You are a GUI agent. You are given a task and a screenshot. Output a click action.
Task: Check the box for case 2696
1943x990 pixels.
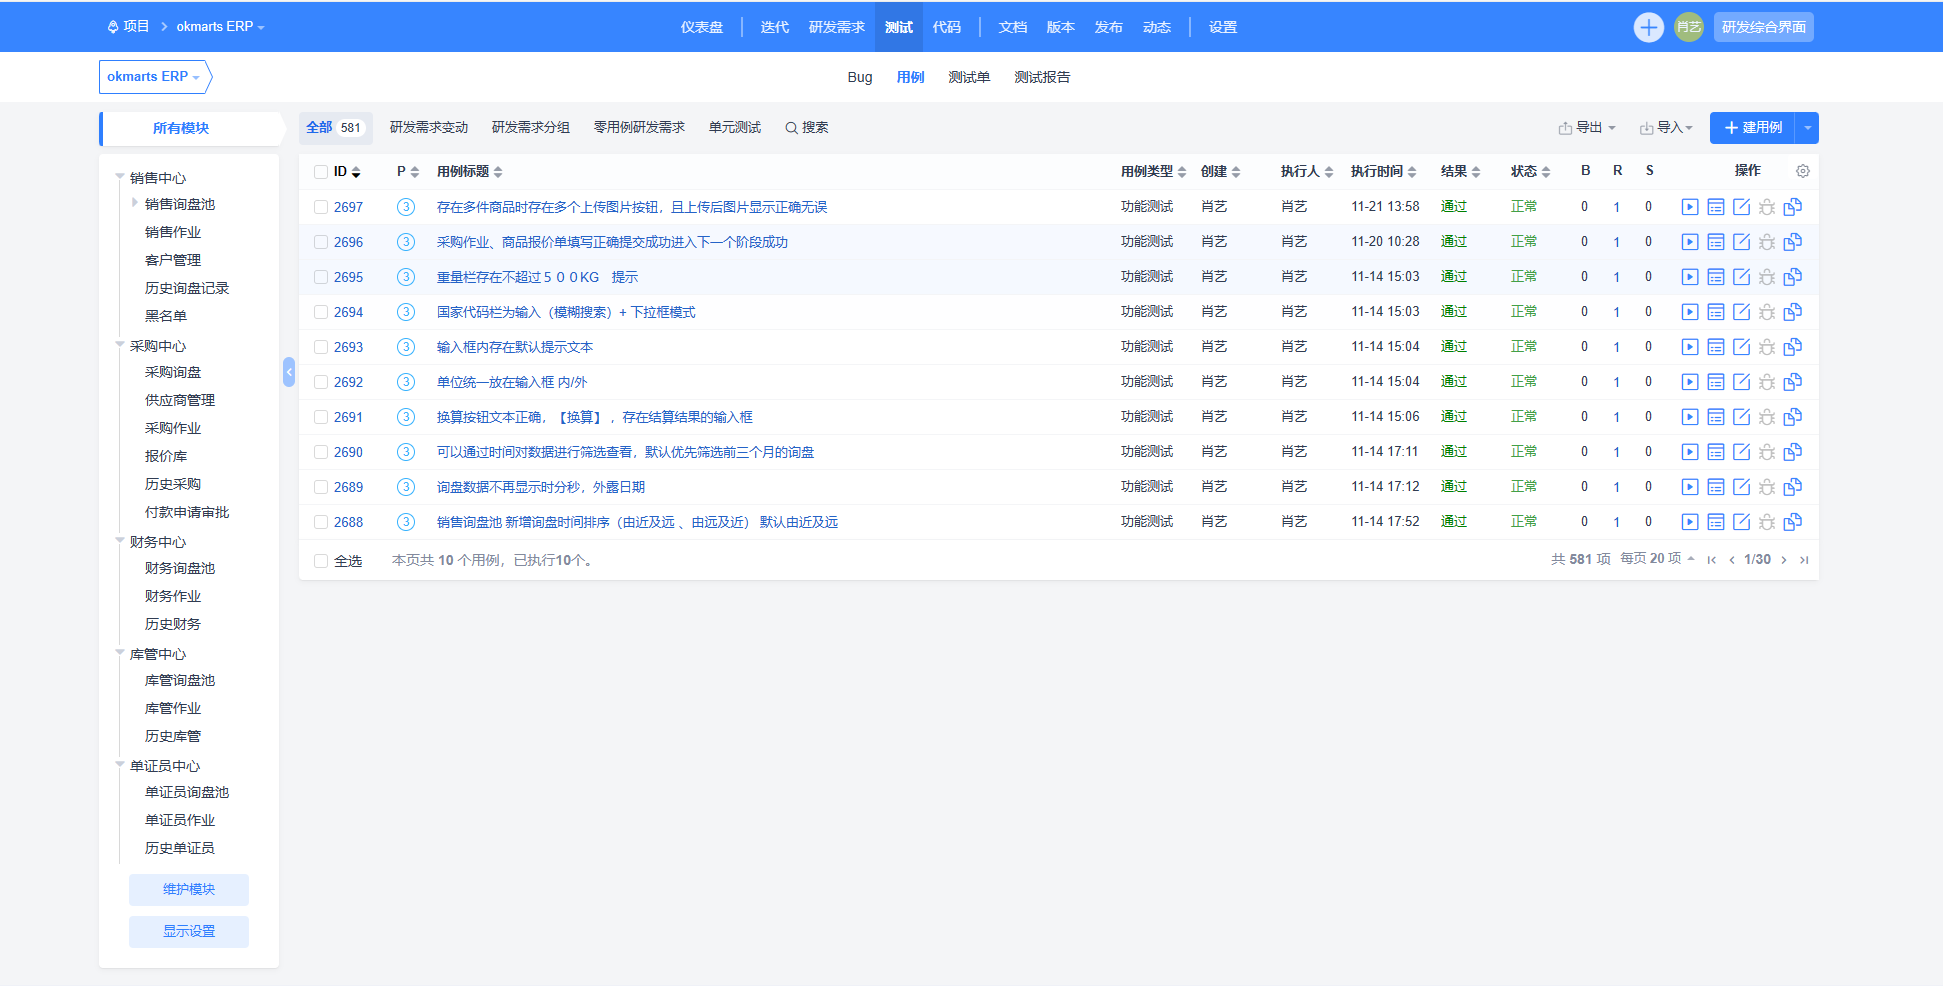tap(321, 242)
